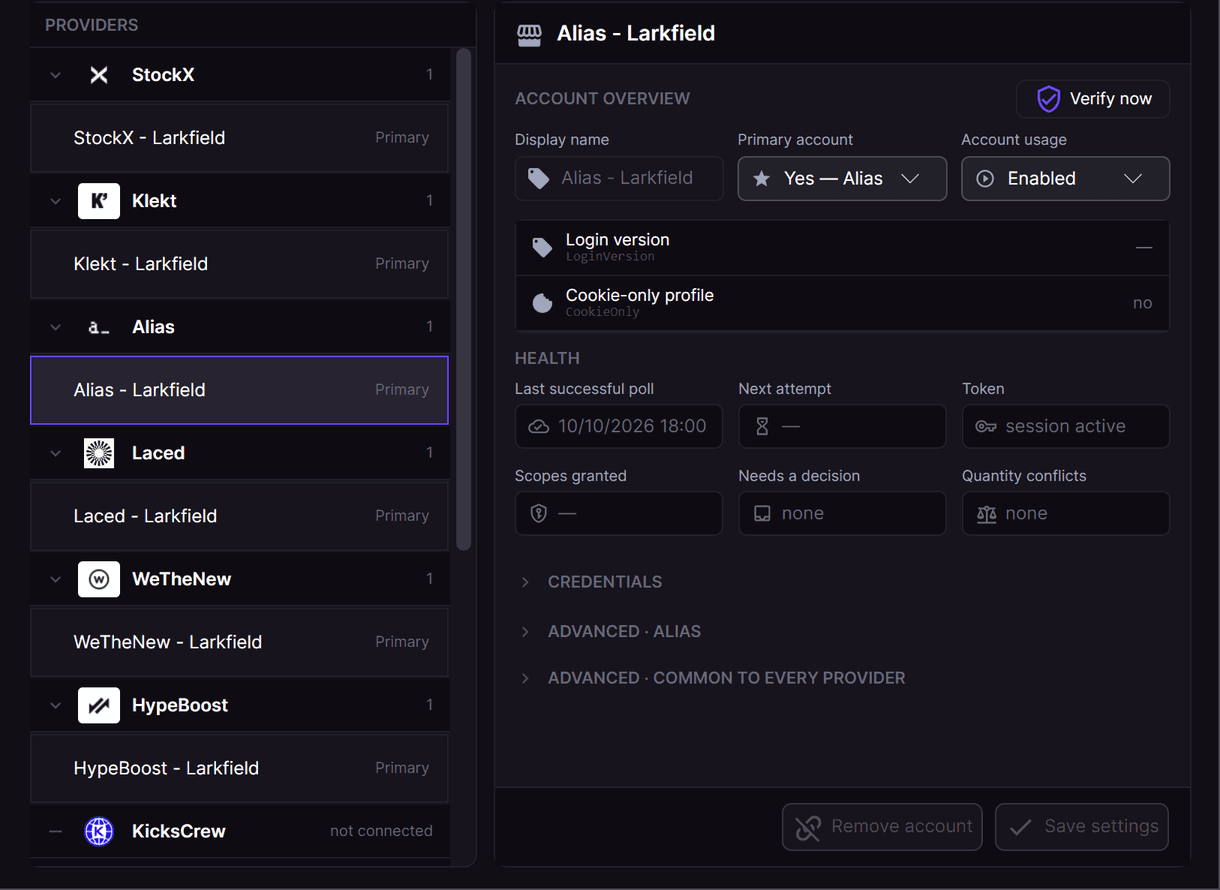Screen dimensions: 1220x890
Task: Click the play-circle icon in Account usage
Action: pyautogui.click(x=985, y=179)
